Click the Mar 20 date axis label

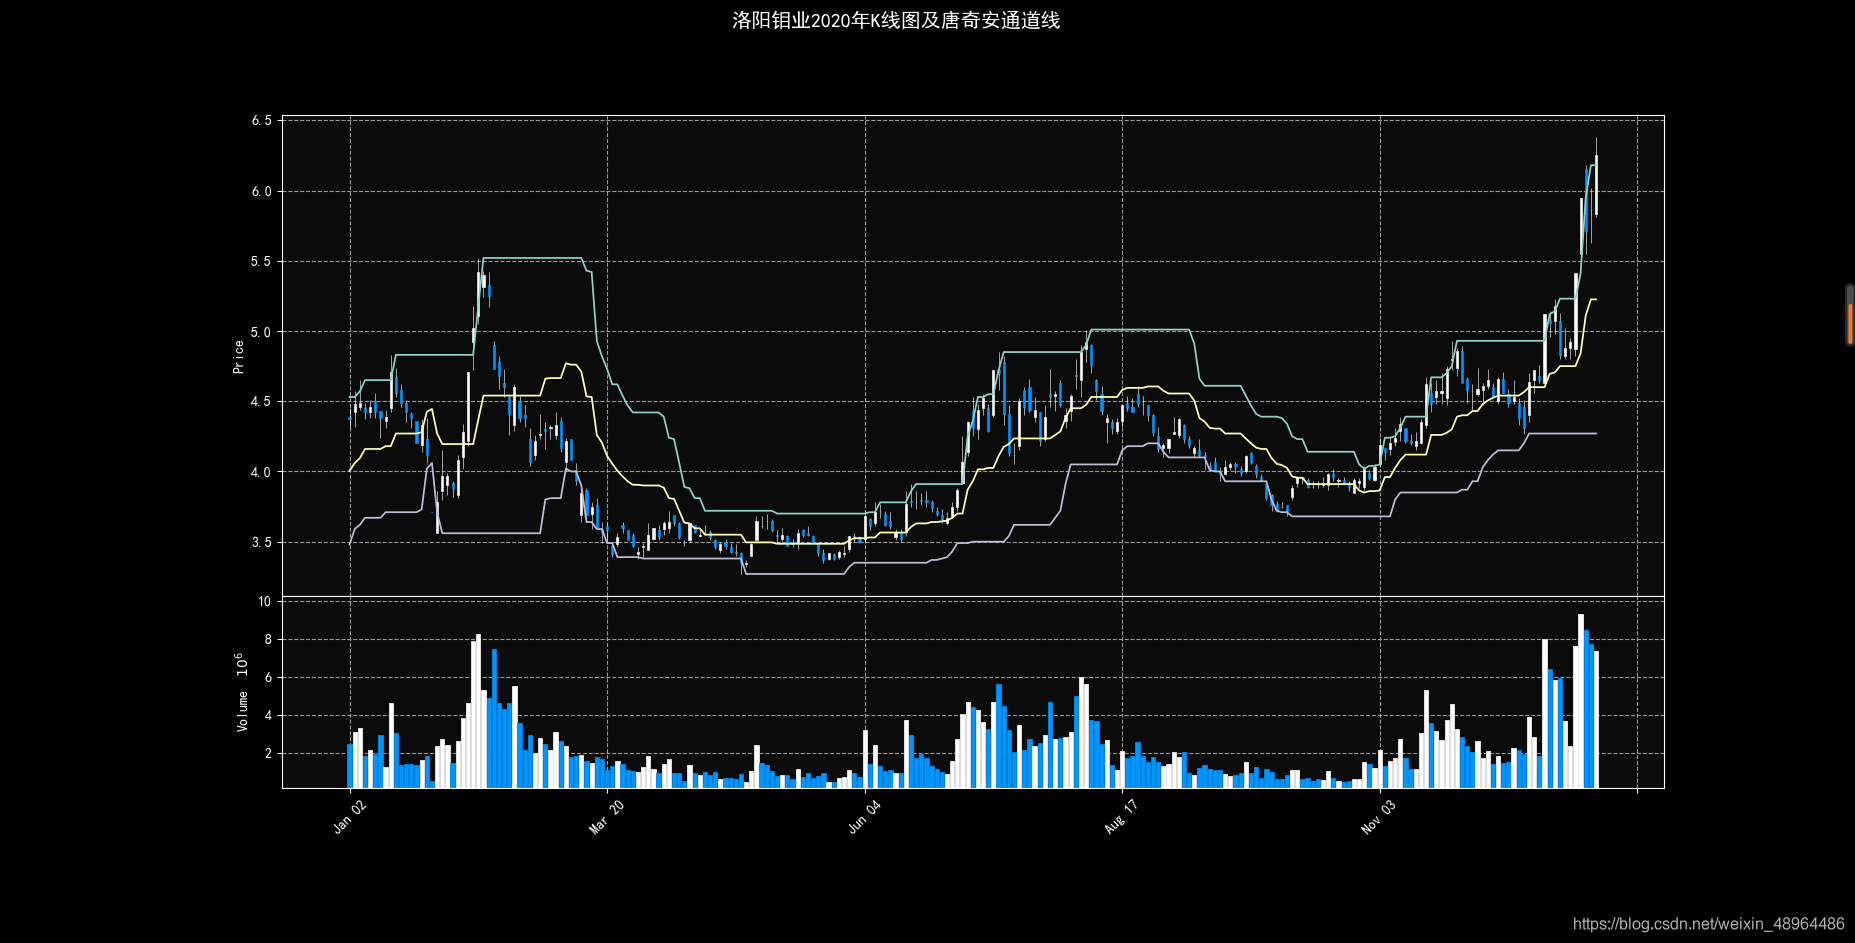(607, 816)
